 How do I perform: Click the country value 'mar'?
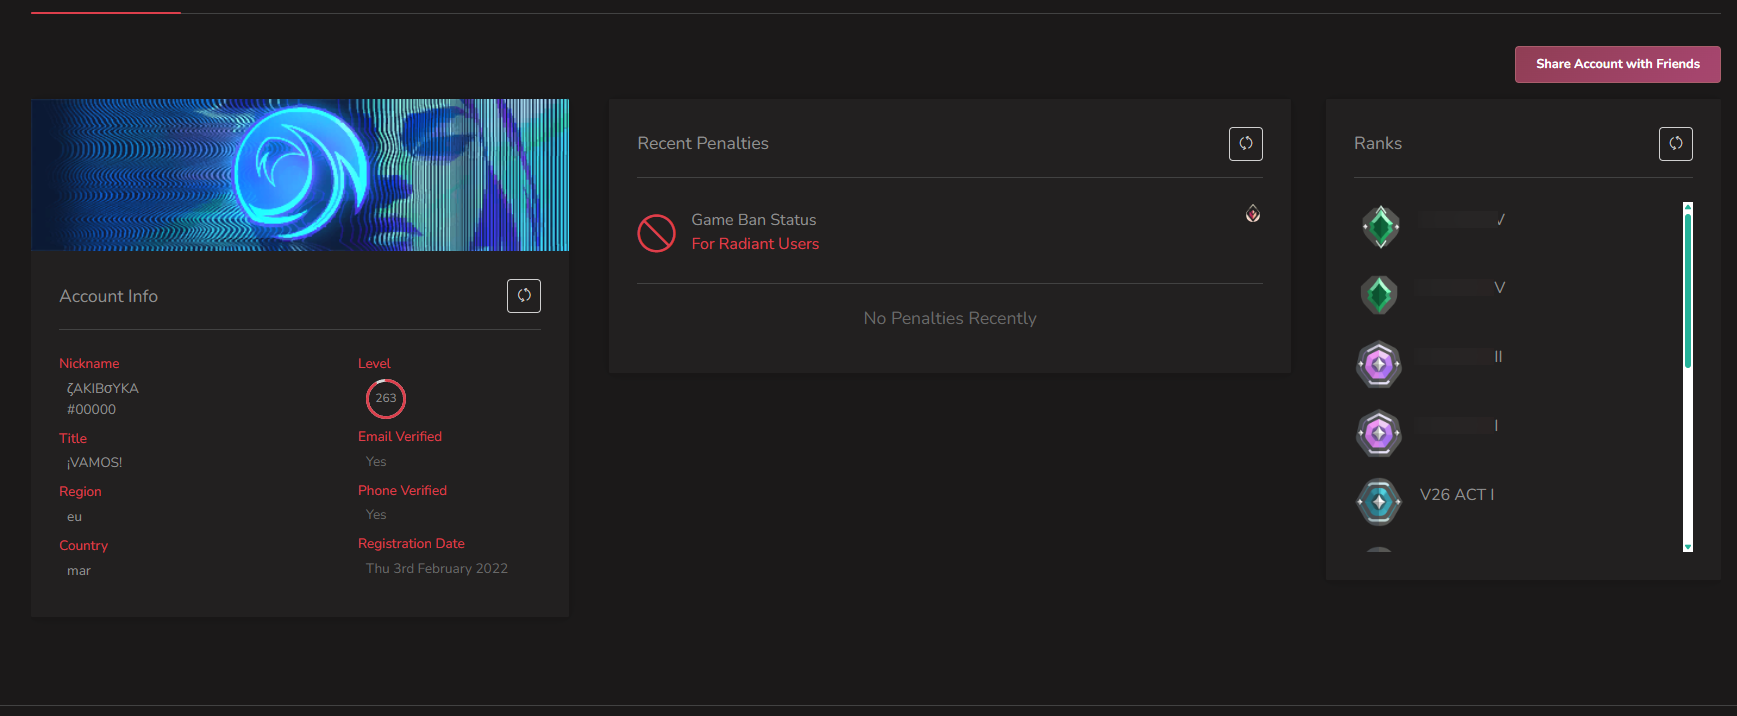pyautogui.click(x=79, y=571)
